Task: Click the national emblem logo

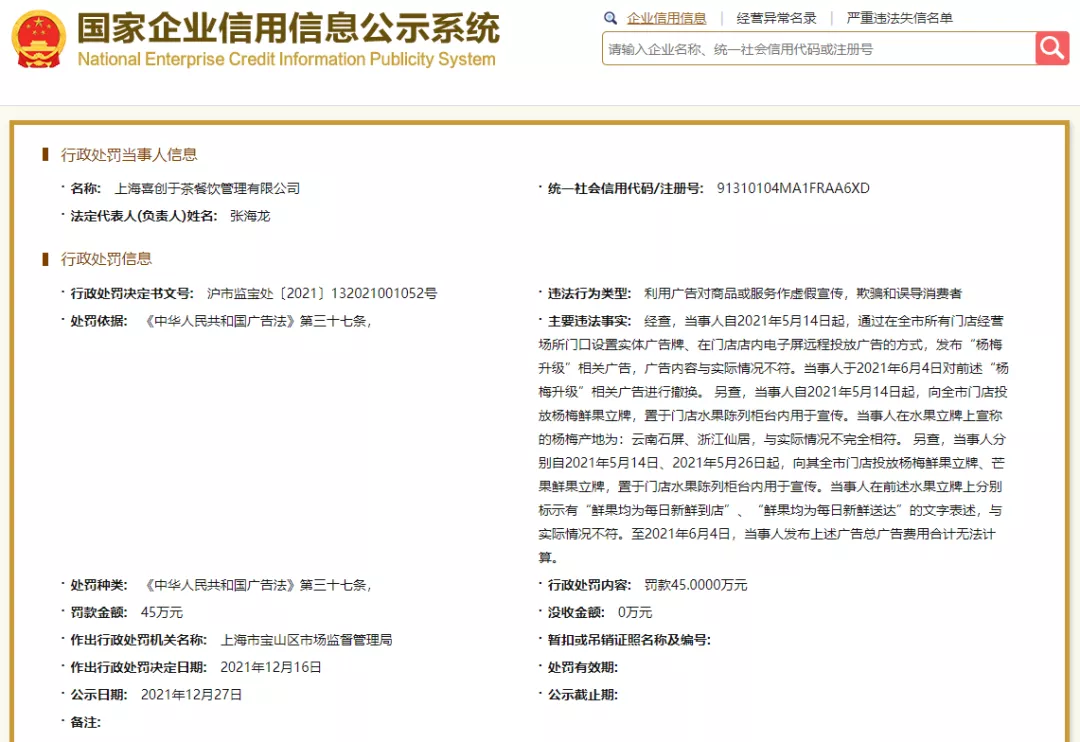Action: pos(39,39)
